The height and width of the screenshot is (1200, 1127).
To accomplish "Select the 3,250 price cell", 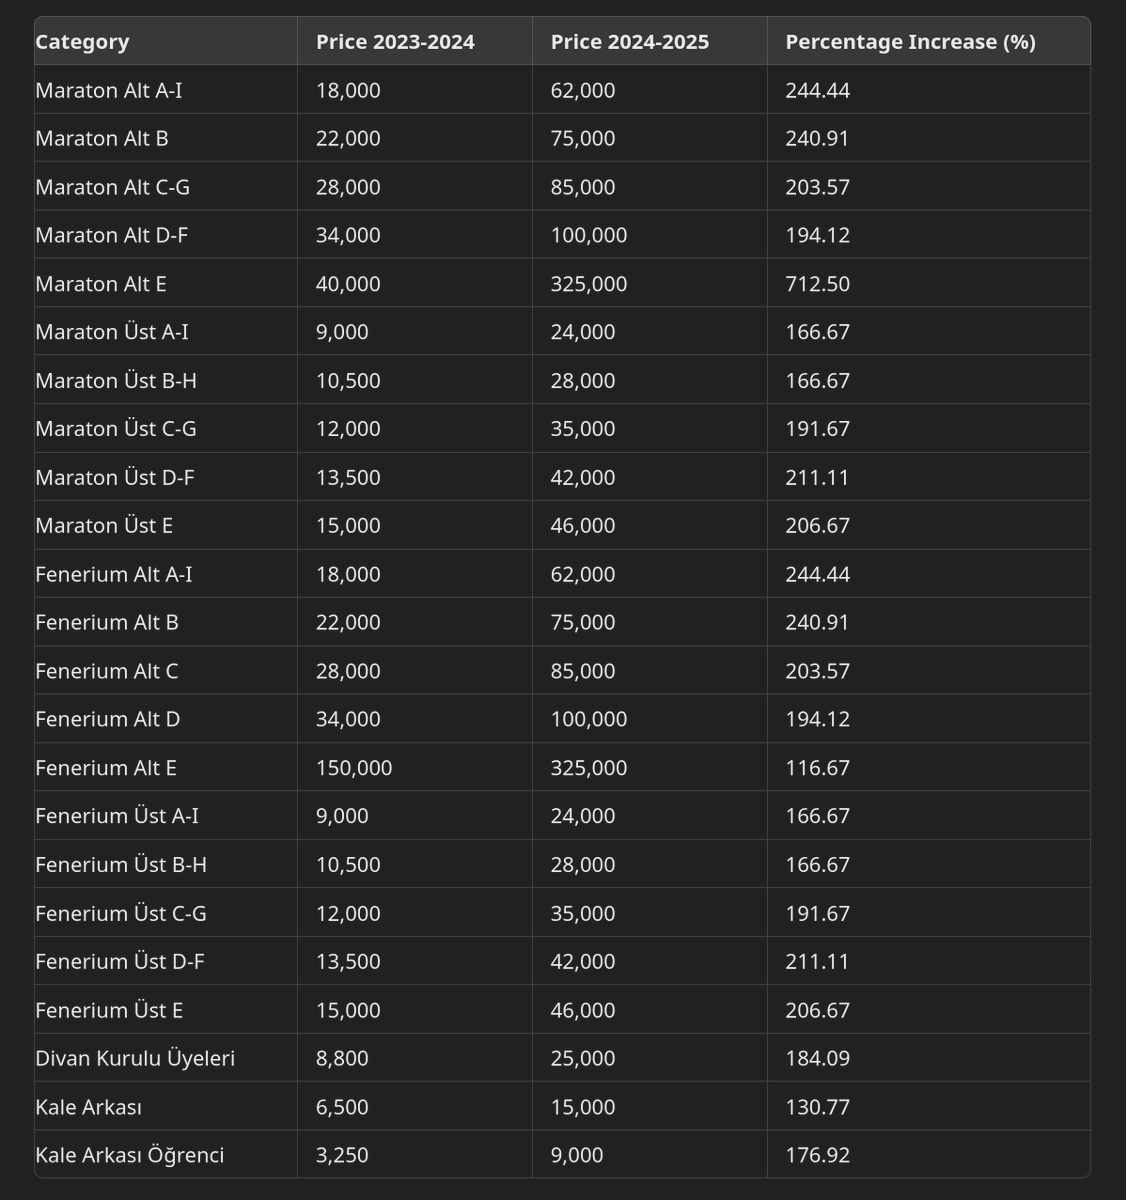I will tap(342, 1155).
